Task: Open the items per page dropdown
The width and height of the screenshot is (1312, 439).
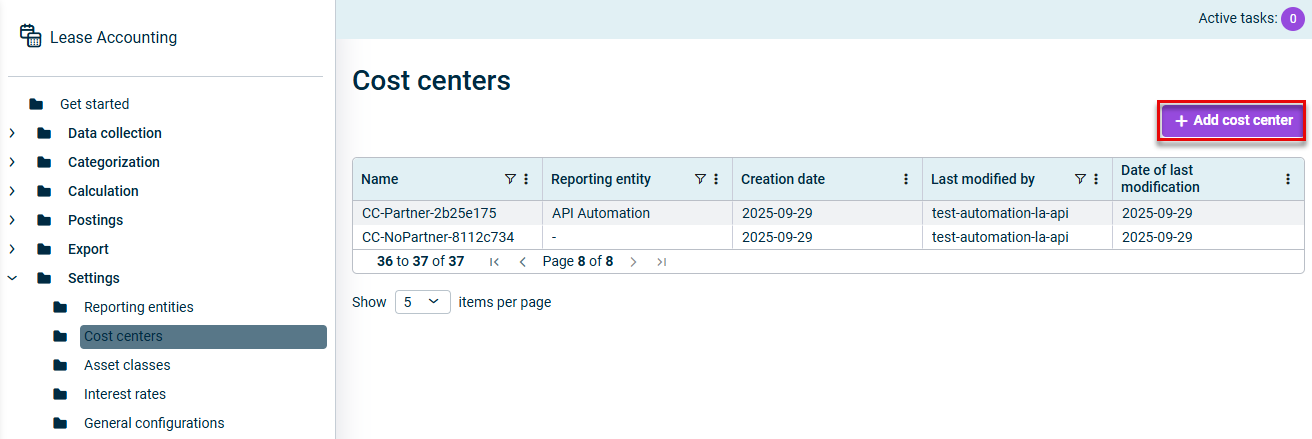Action: [x=423, y=302]
